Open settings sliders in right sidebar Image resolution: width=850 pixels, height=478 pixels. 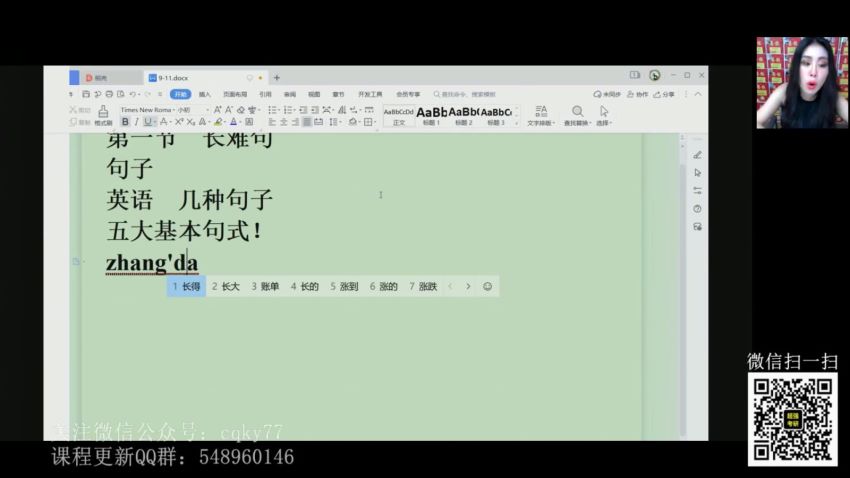(697, 191)
